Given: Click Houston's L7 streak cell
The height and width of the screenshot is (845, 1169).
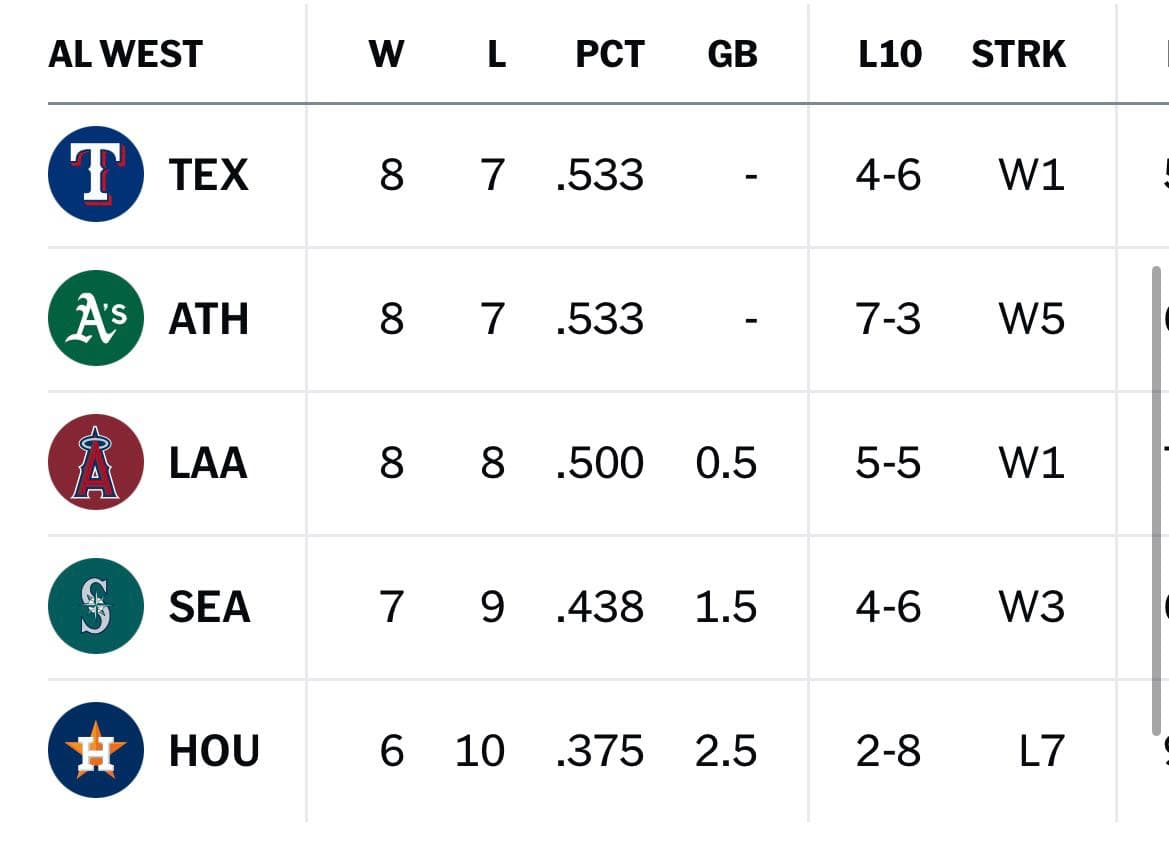Looking at the screenshot, I should pos(1041,751).
